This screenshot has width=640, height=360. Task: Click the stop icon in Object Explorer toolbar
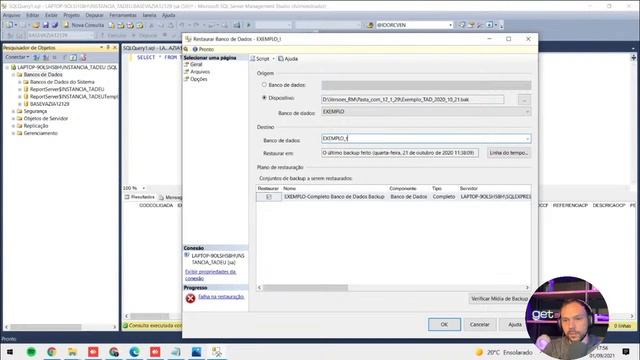pos(55,58)
